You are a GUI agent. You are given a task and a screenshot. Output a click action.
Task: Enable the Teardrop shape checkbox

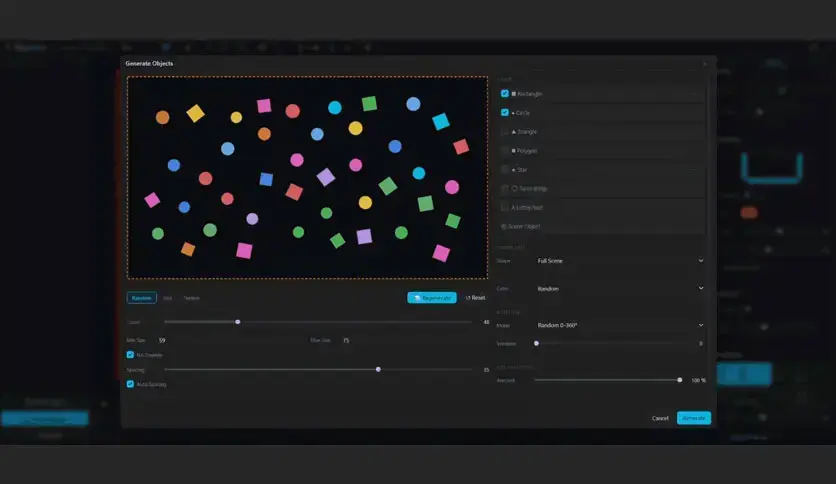coord(504,188)
